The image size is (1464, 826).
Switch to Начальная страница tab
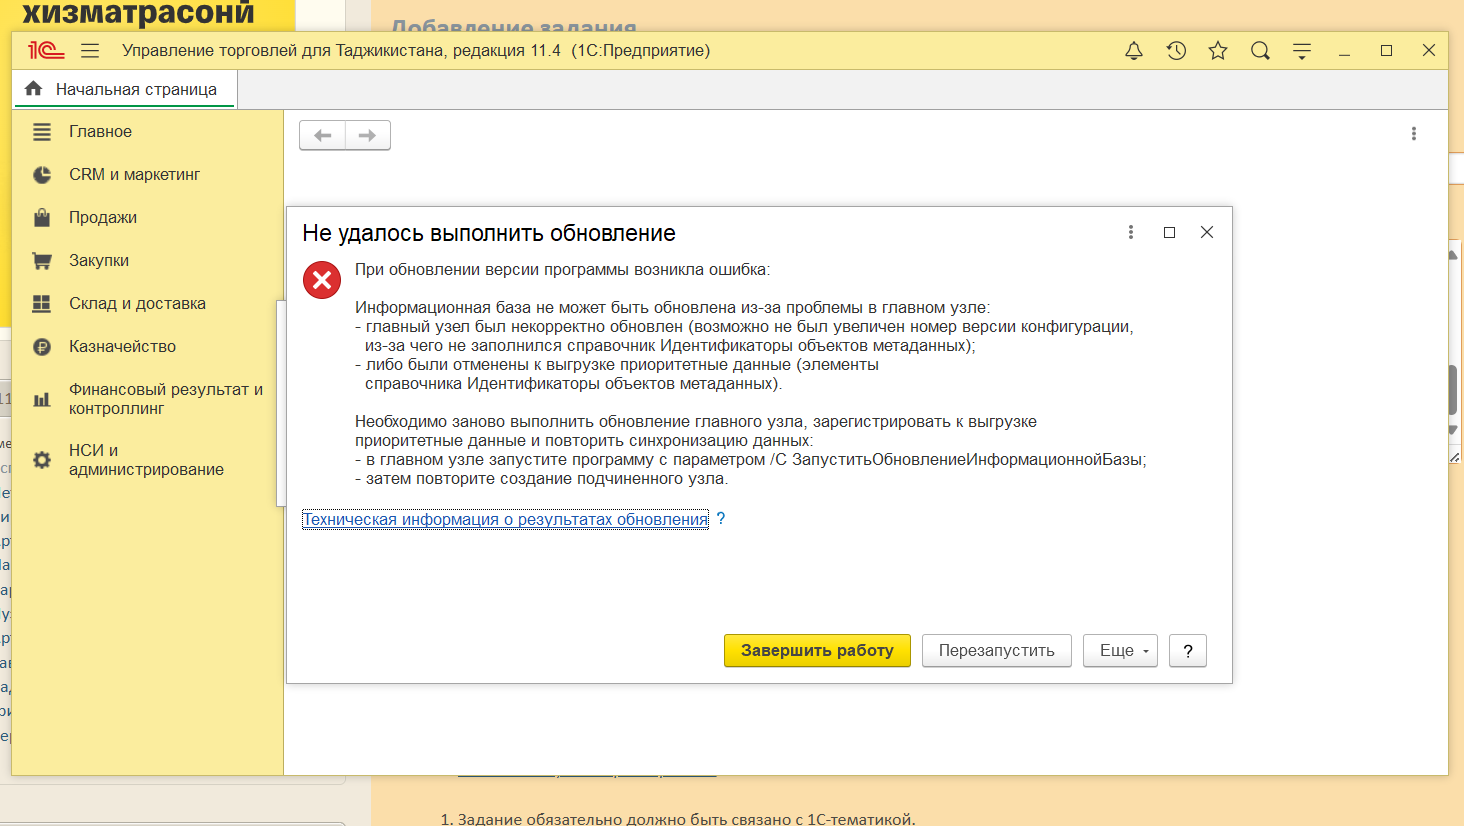[125, 89]
